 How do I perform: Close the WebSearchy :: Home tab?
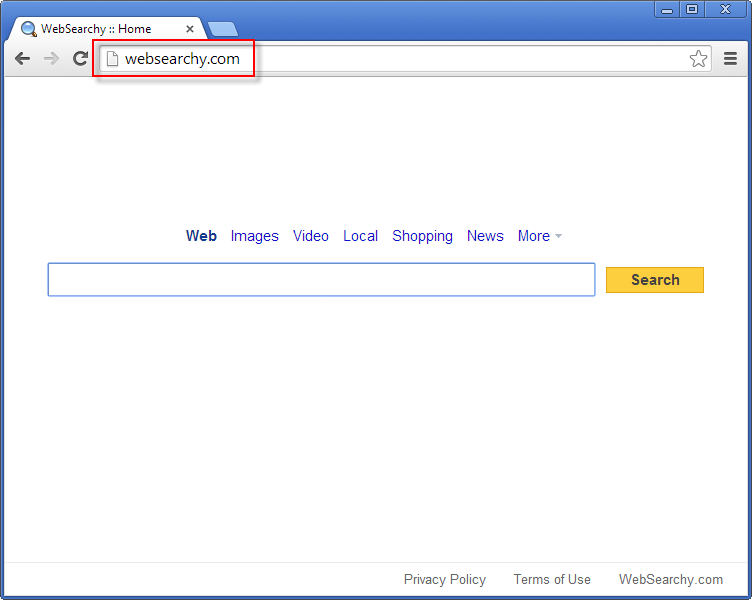tap(190, 29)
